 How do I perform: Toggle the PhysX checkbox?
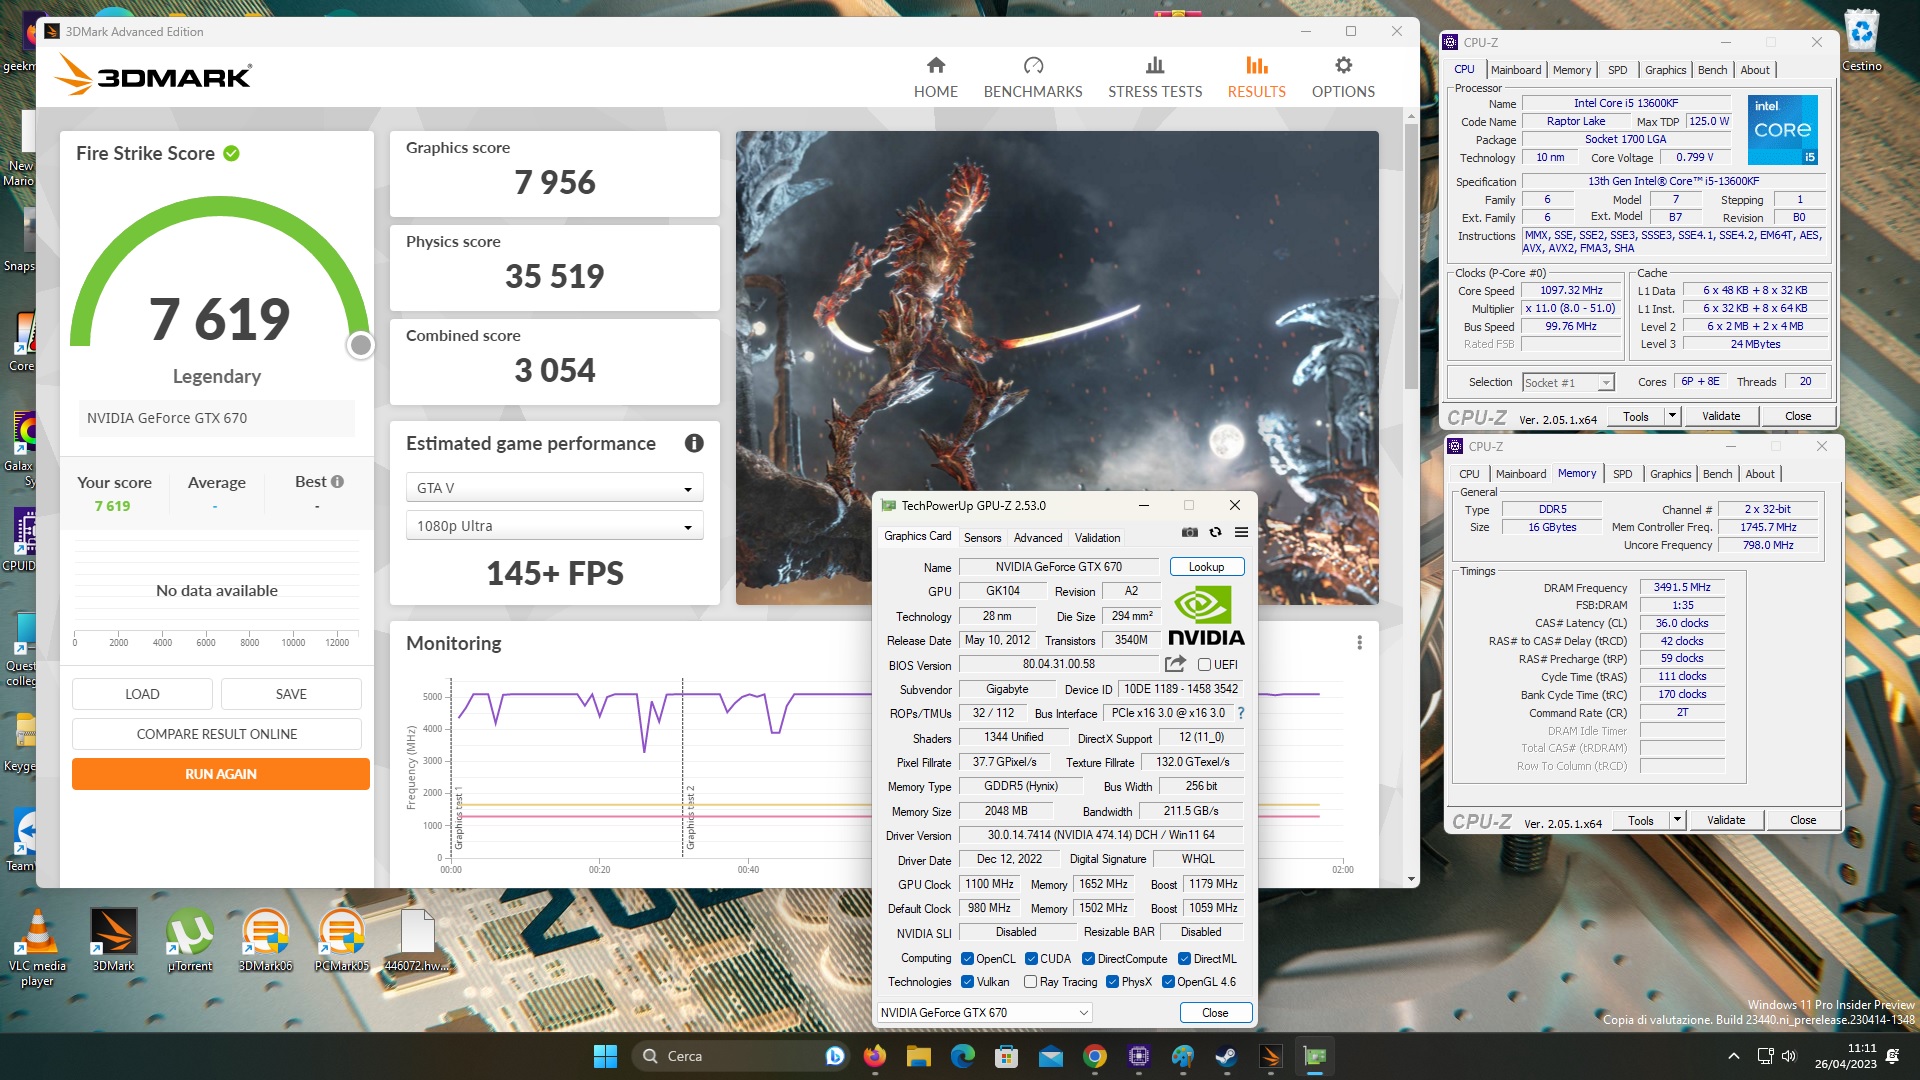tap(1112, 982)
